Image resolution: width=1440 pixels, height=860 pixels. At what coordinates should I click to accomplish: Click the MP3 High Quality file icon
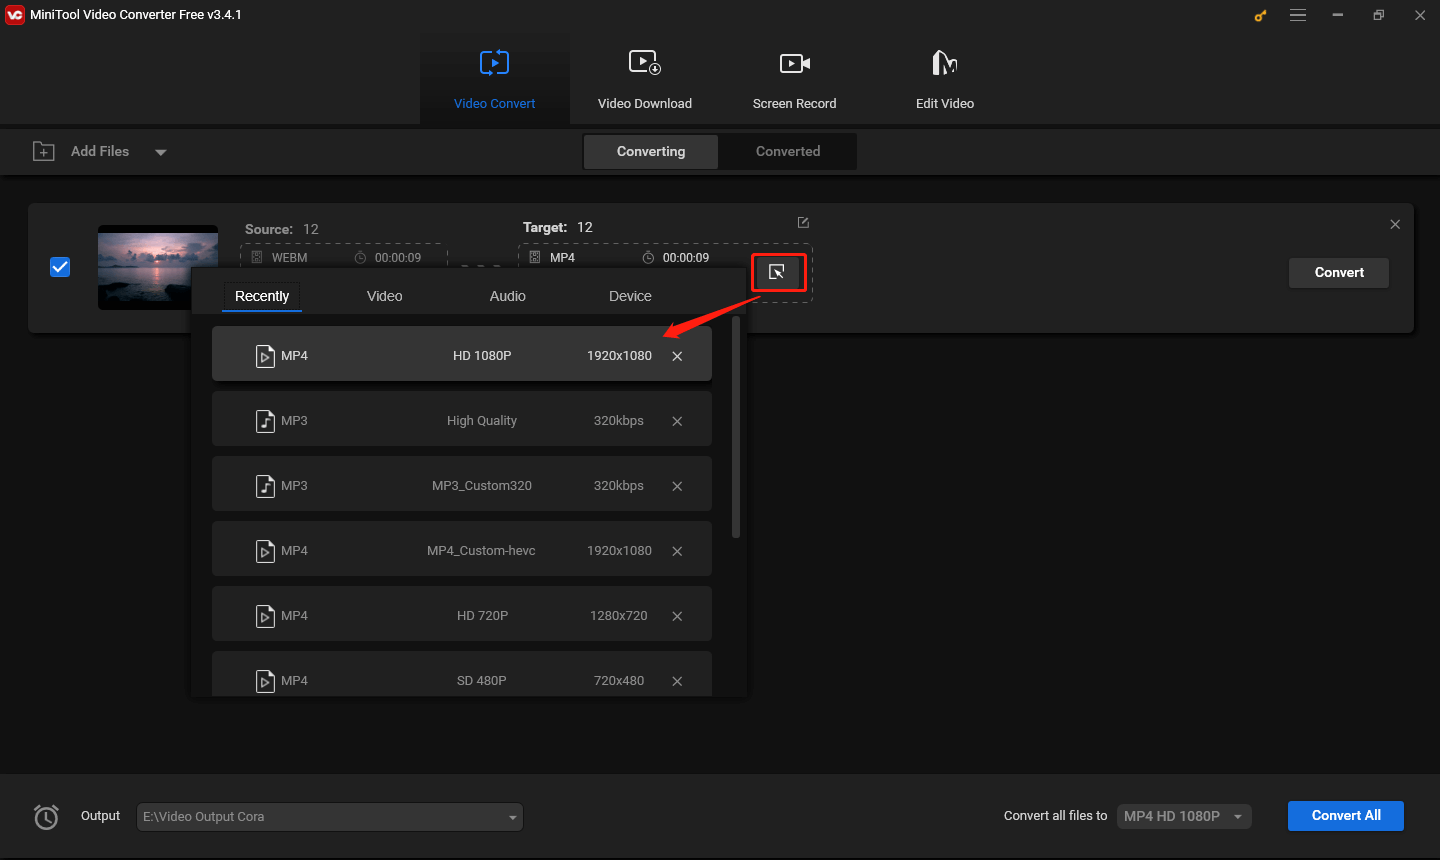pyautogui.click(x=265, y=421)
